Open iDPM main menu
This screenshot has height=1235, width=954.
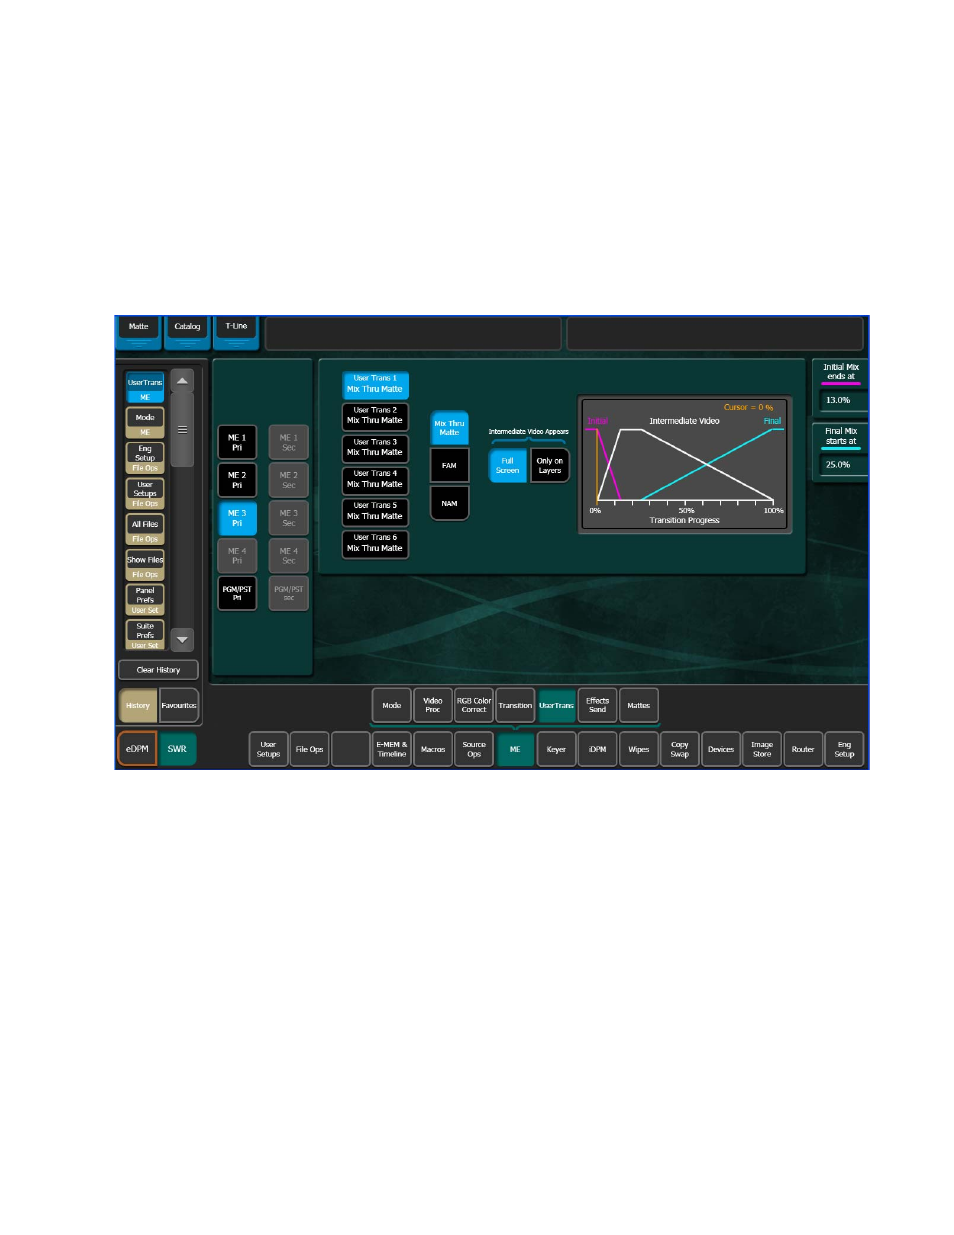(597, 749)
